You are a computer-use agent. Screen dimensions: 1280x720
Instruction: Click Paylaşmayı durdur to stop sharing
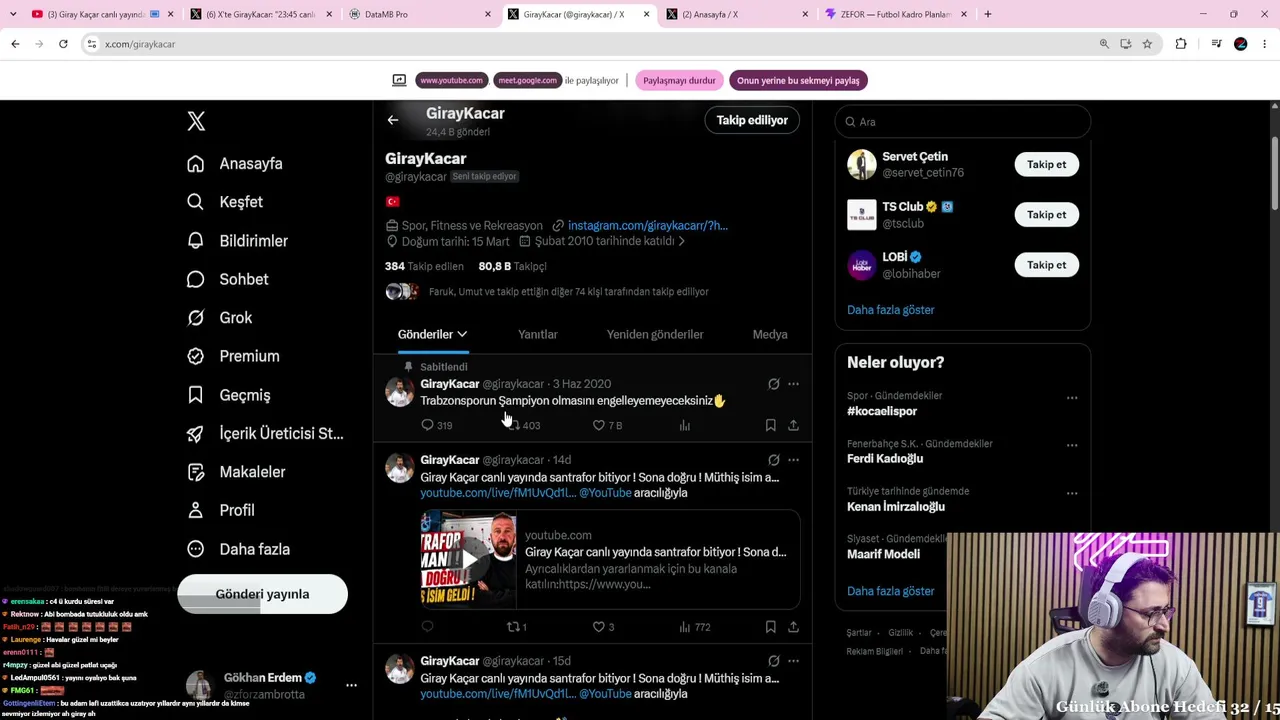point(679,80)
